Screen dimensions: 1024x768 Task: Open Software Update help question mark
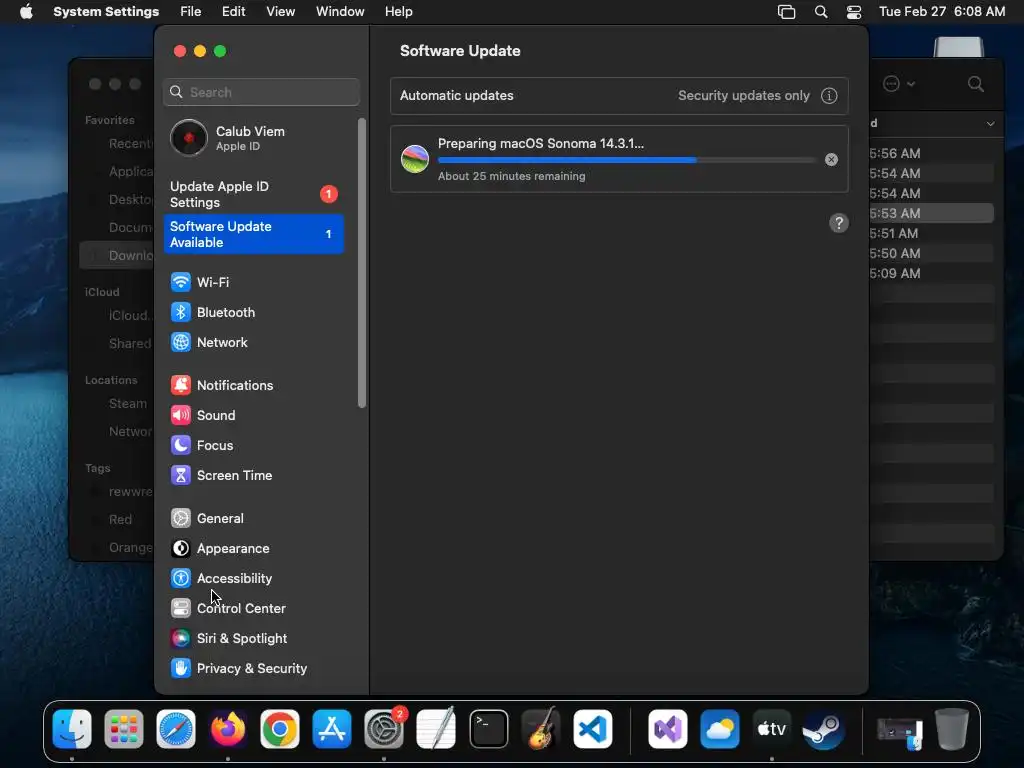click(x=839, y=223)
